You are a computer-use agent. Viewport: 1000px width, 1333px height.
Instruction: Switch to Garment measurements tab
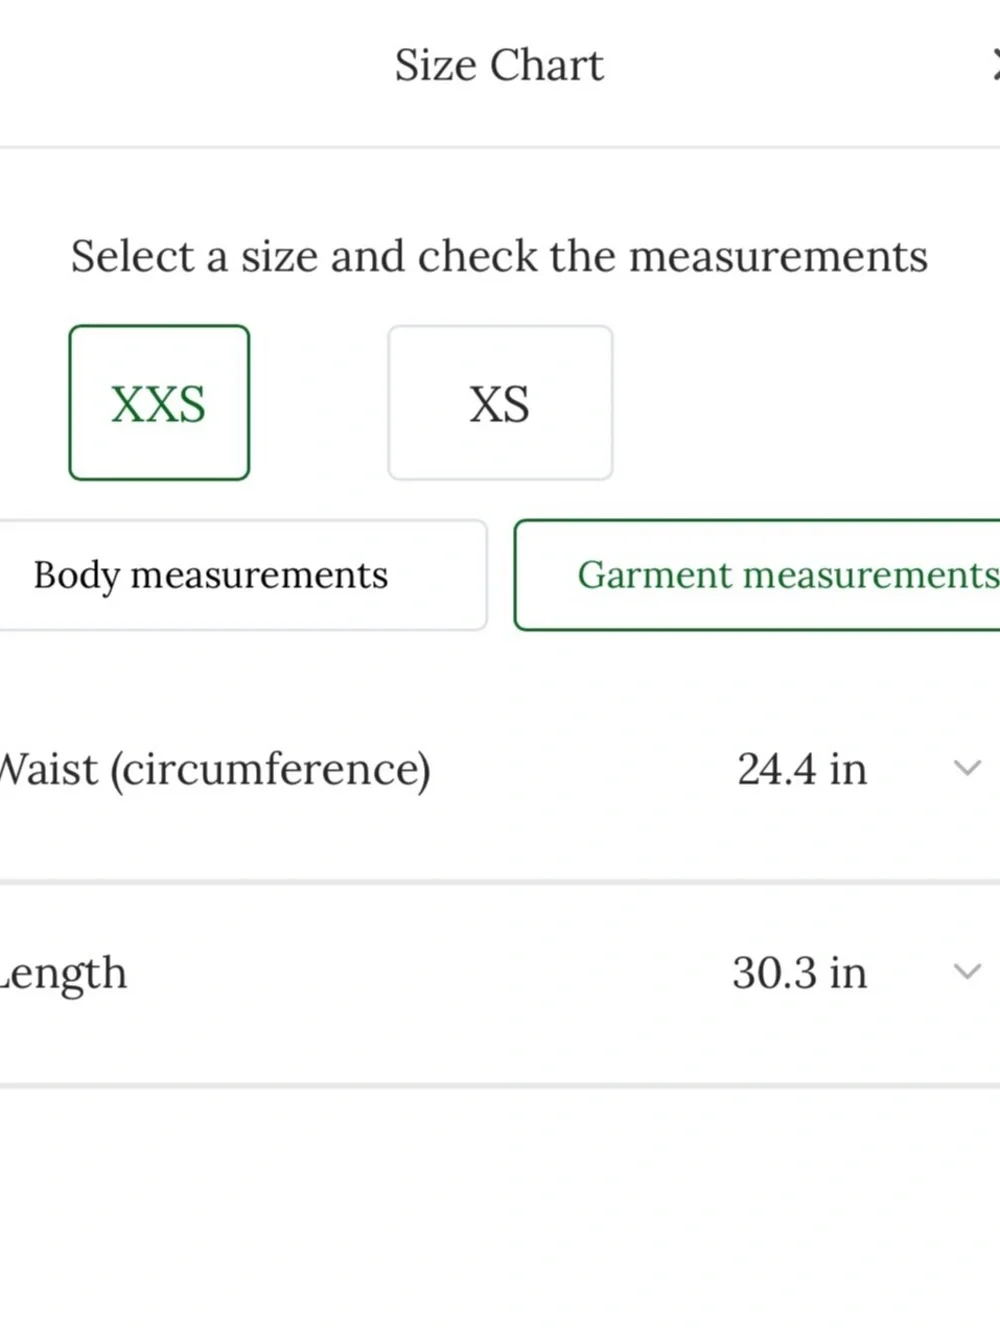point(757,575)
